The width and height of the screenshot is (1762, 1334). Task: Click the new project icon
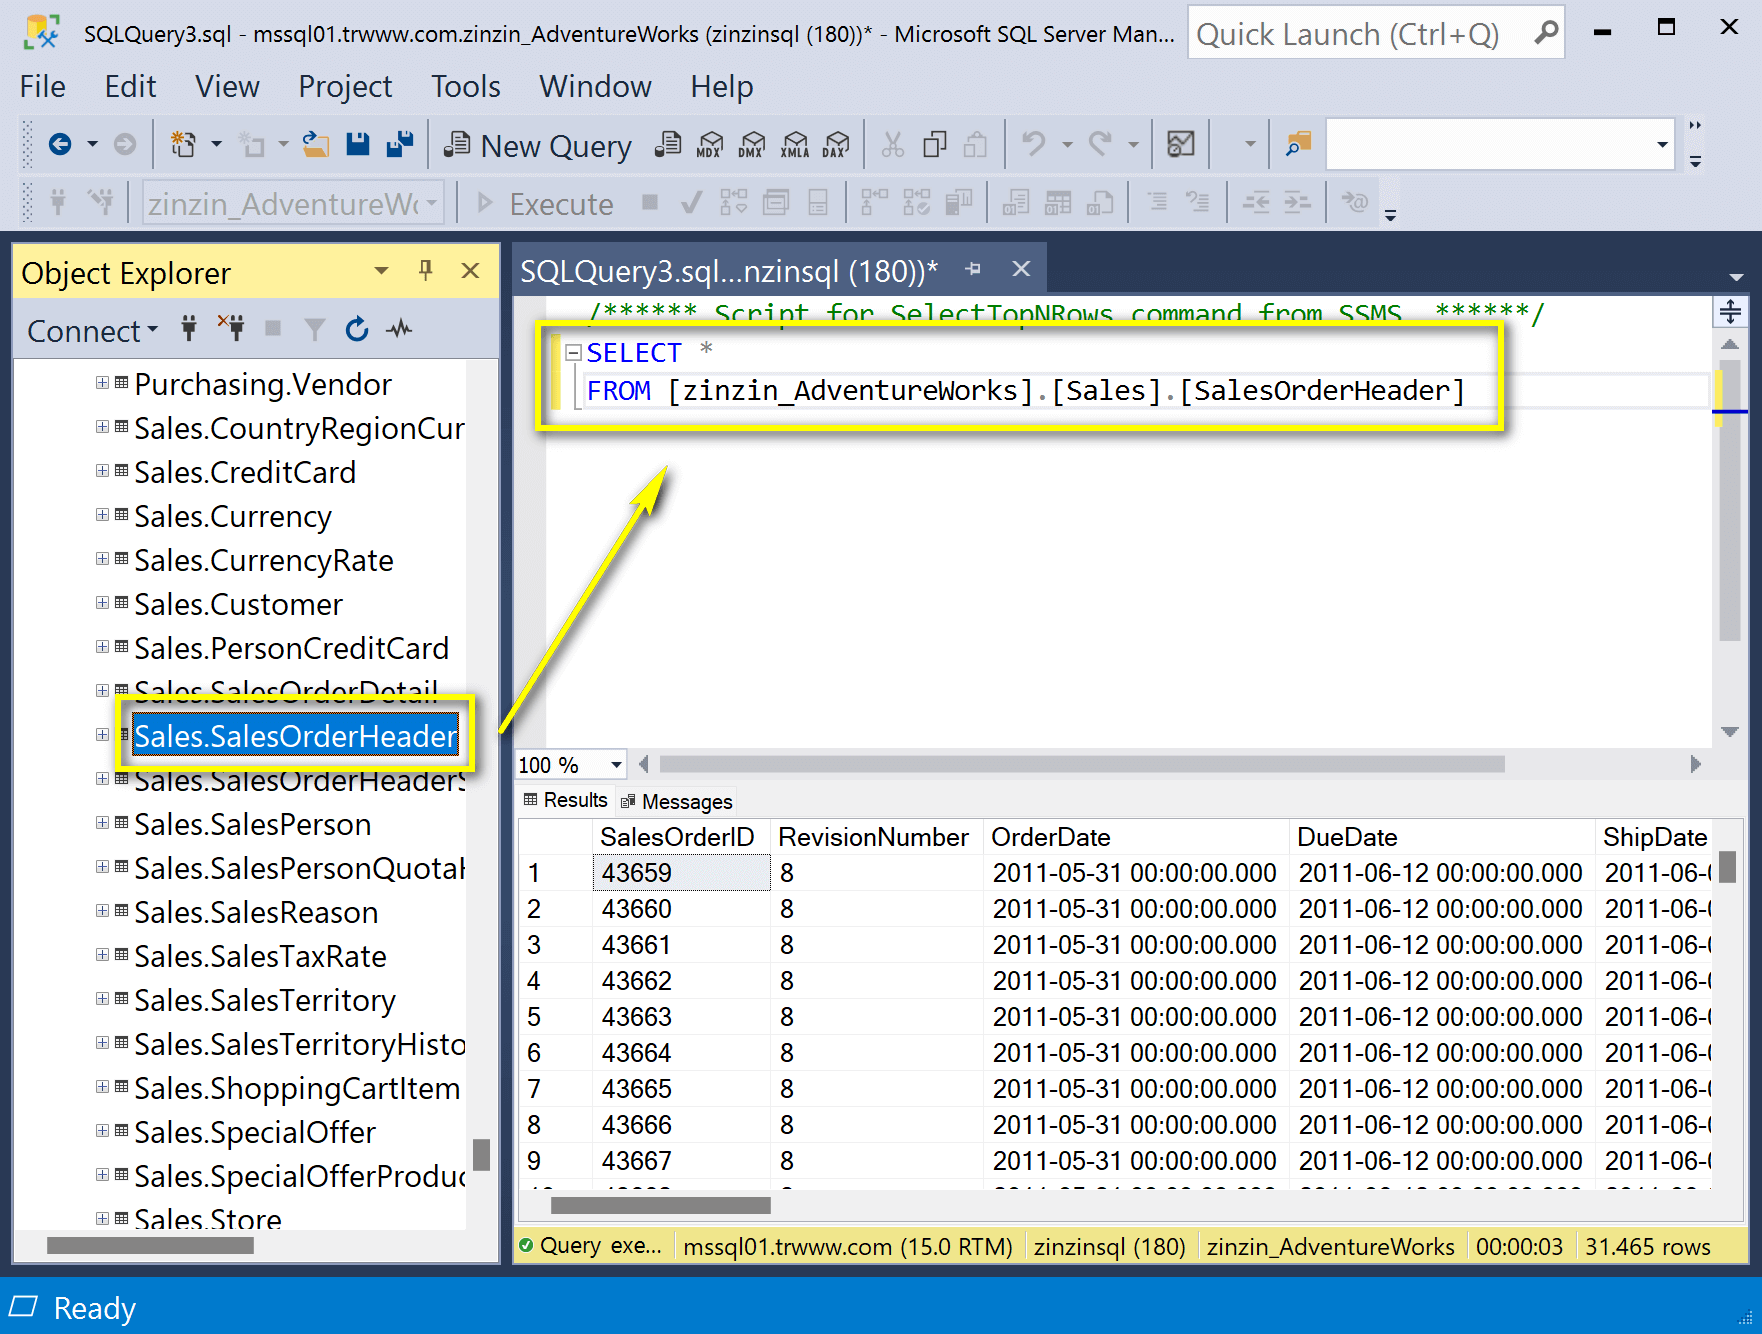click(183, 145)
